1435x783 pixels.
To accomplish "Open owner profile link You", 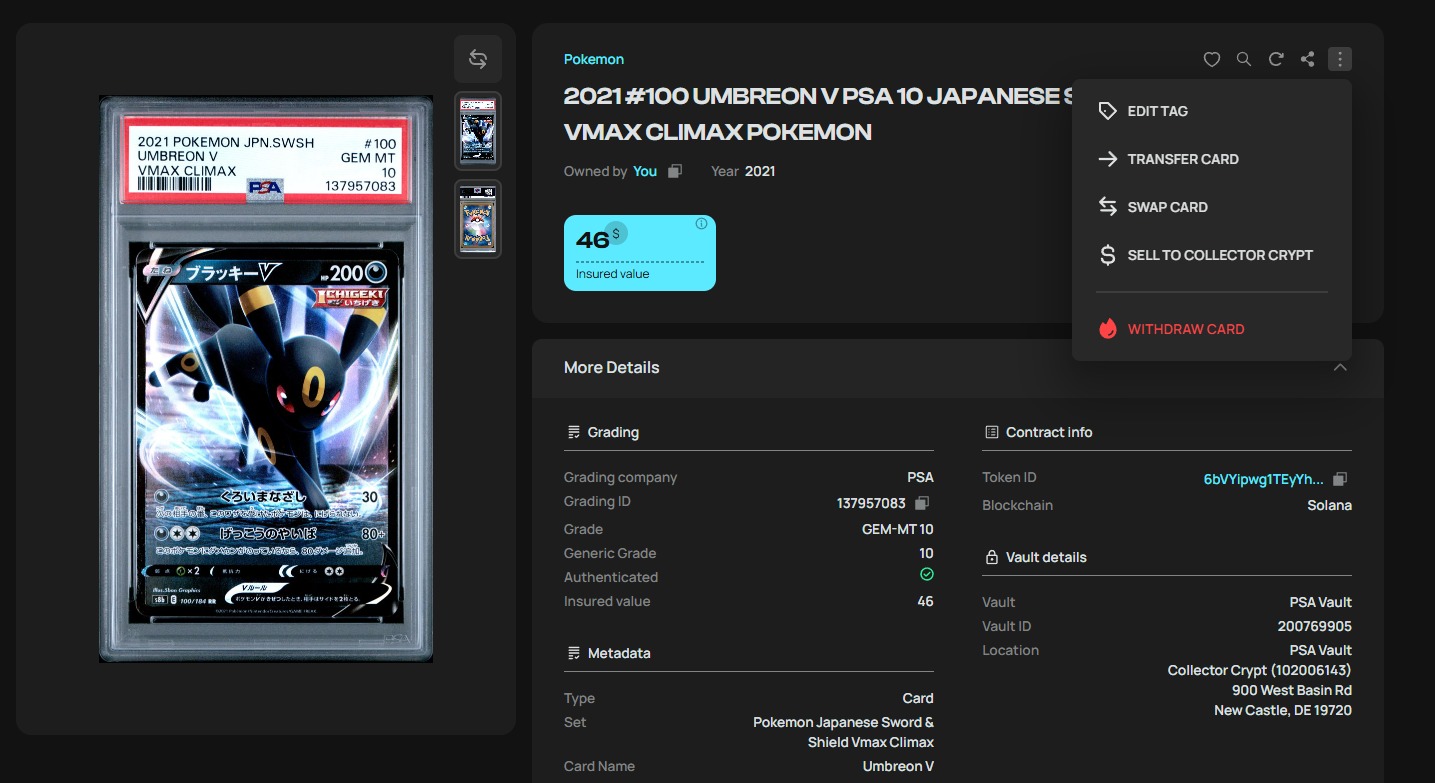I will point(645,171).
